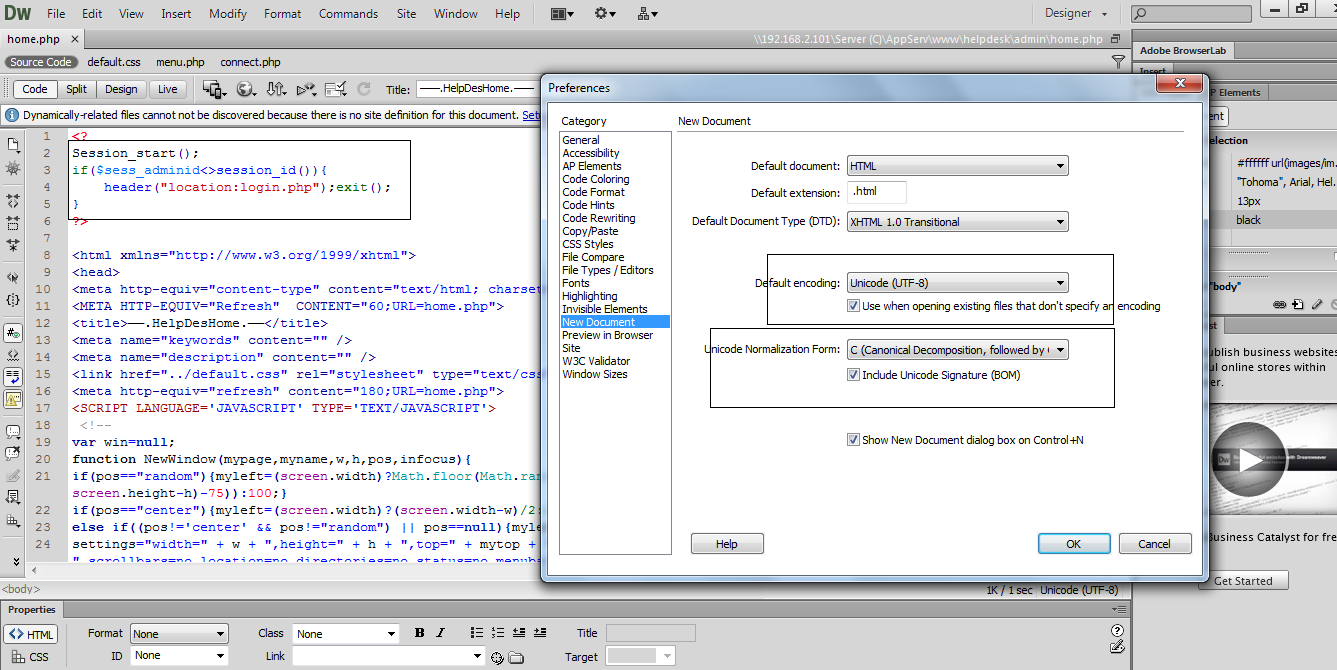Open the Extend Dreamweaver gear menu

coord(605,14)
